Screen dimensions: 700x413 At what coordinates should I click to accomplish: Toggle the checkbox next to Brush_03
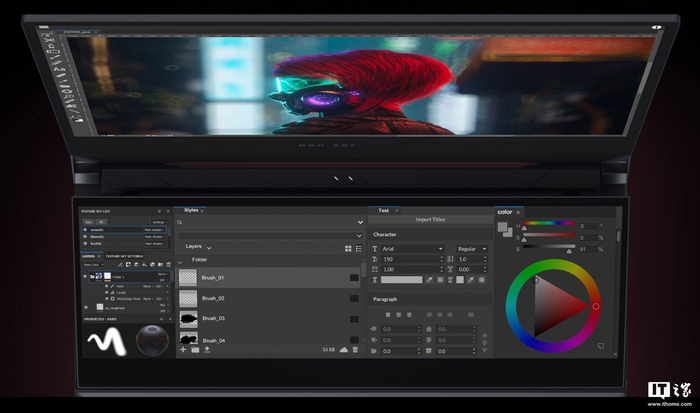(x=354, y=318)
